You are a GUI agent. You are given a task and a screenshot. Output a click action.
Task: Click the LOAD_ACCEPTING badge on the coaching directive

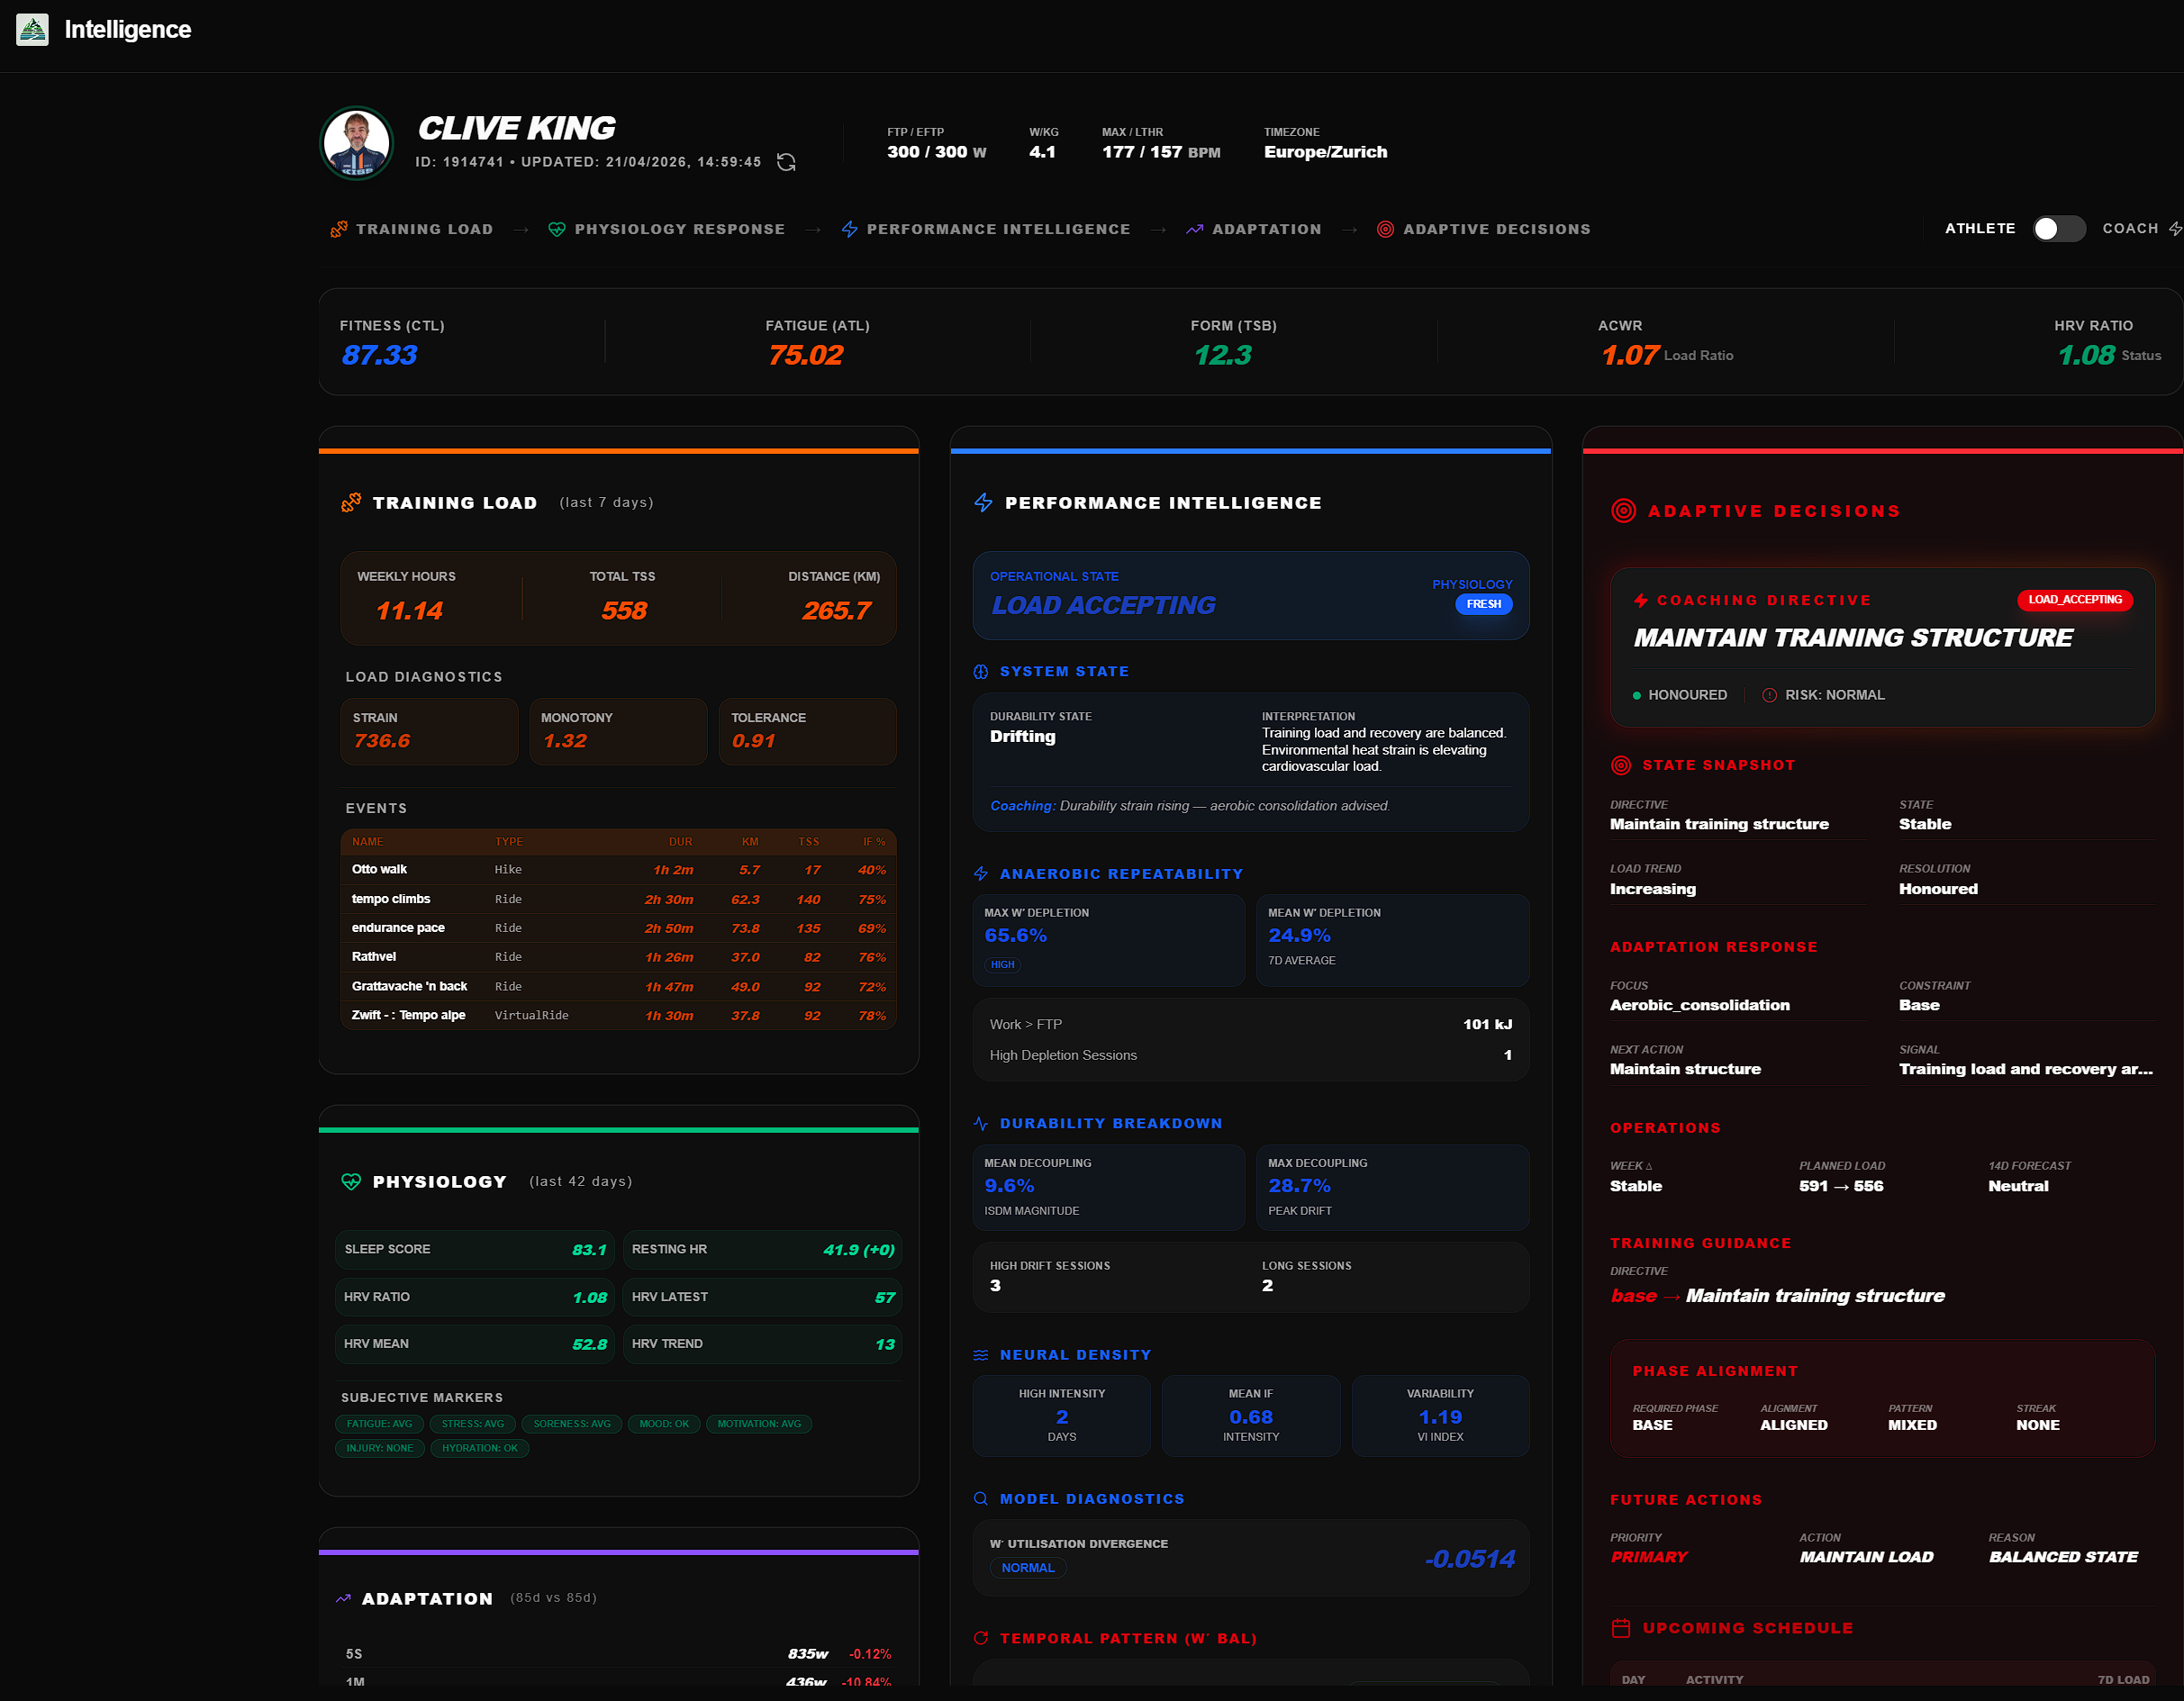tap(2075, 600)
